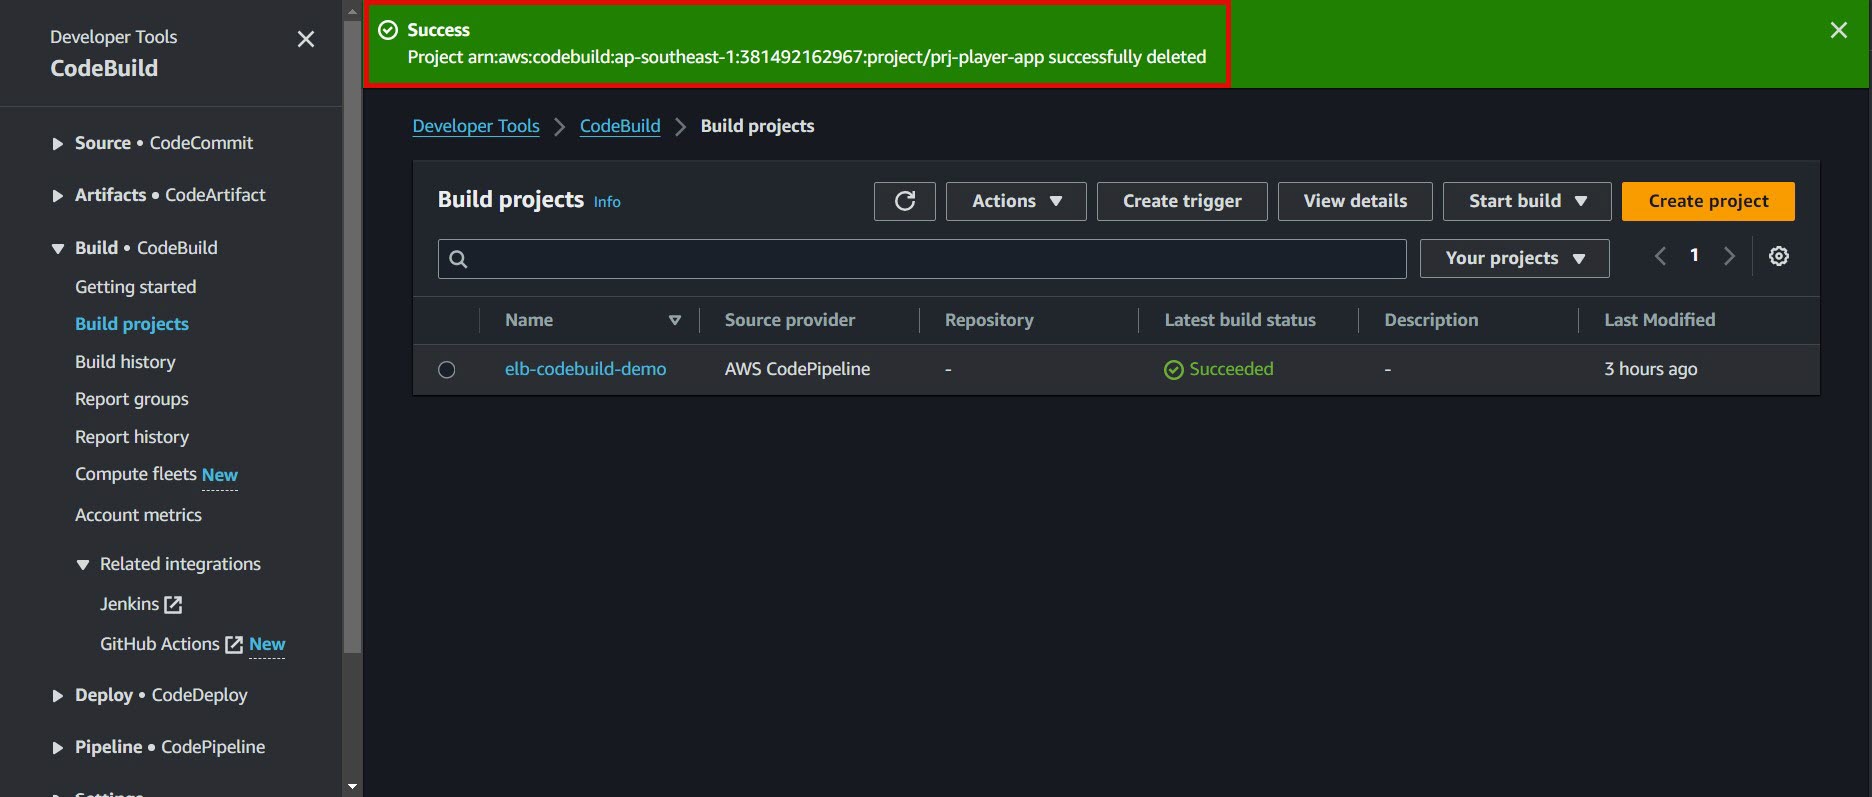Open Report groups in sidebar

click(132, 399)
